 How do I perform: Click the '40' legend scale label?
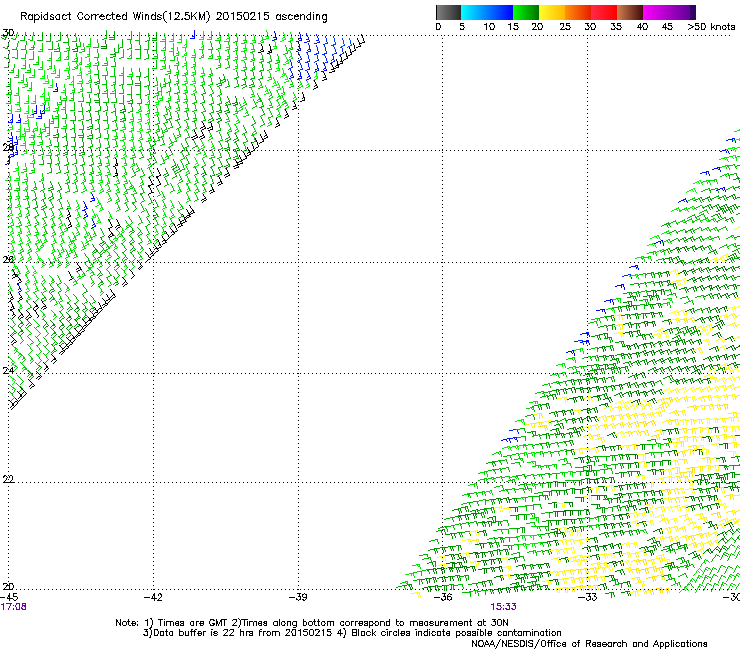click(642, 27)
